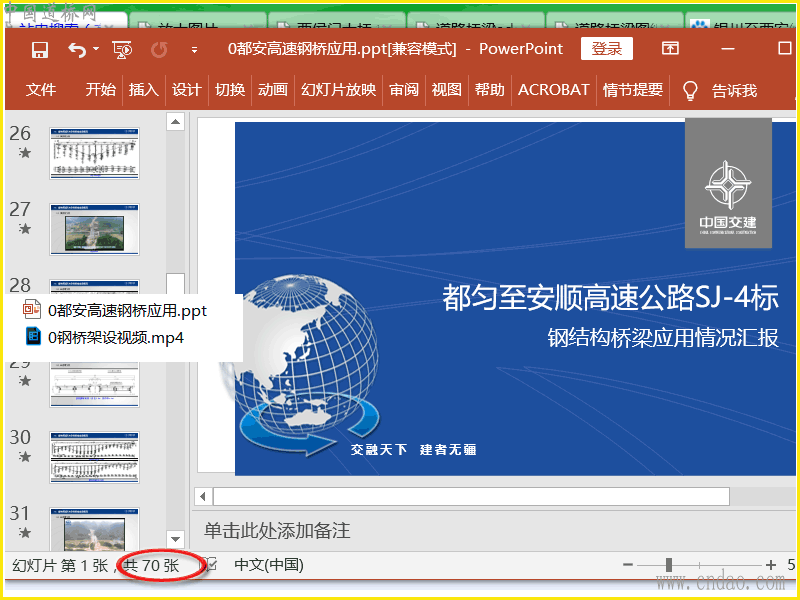800x600 pixels.
Task: Click the lightbulb Tell Me icon
Action: (690, 91)
